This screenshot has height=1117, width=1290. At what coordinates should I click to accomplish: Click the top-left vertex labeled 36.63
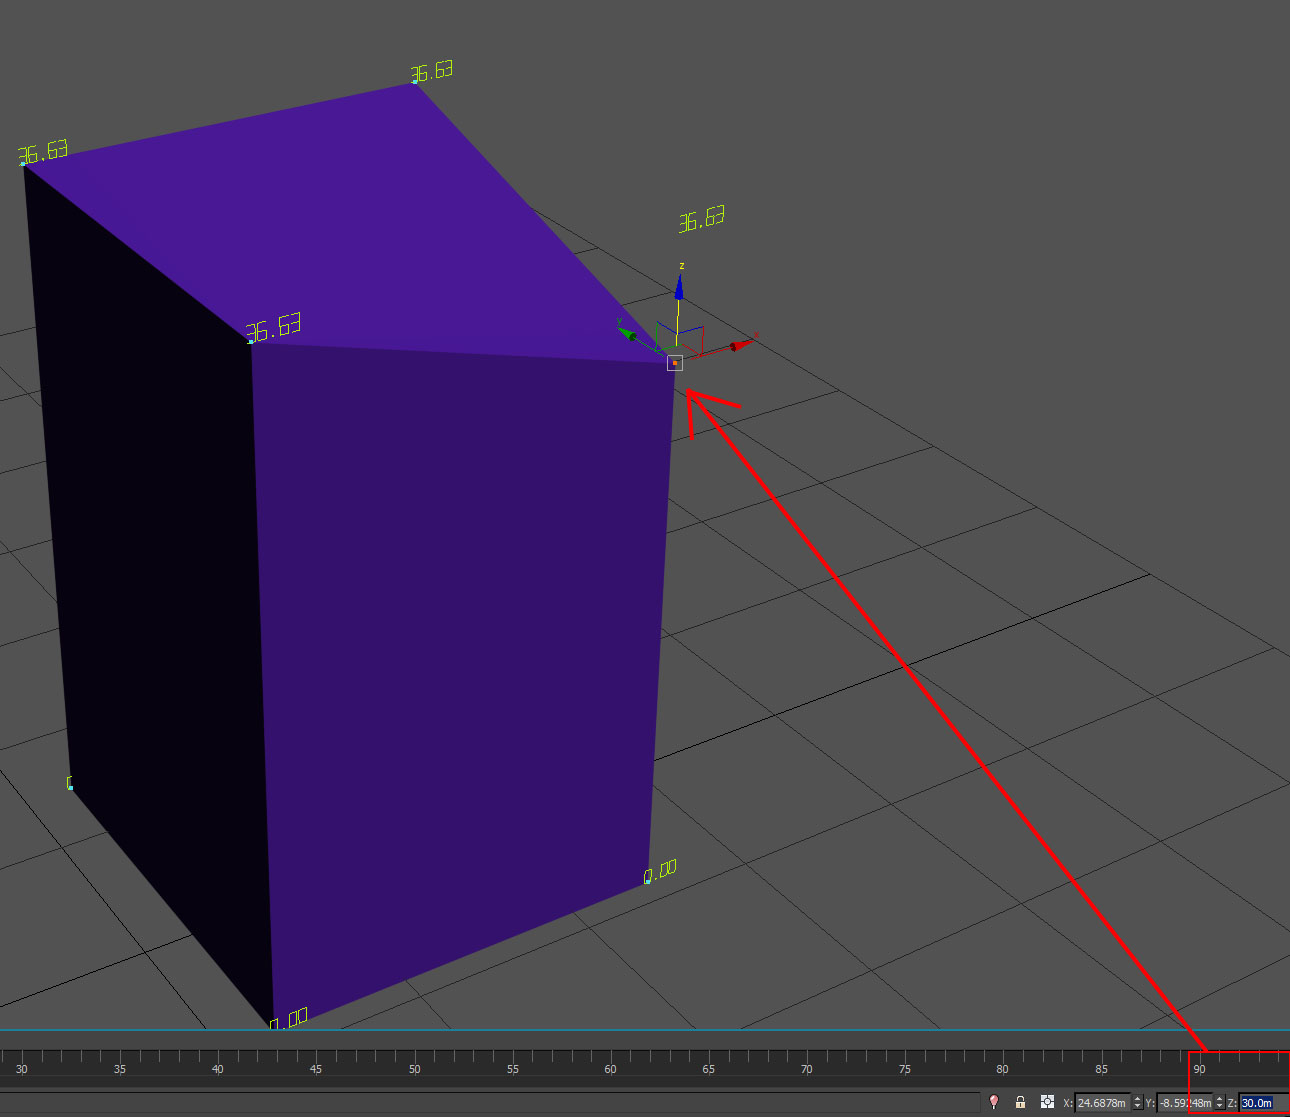click(23, 163)
